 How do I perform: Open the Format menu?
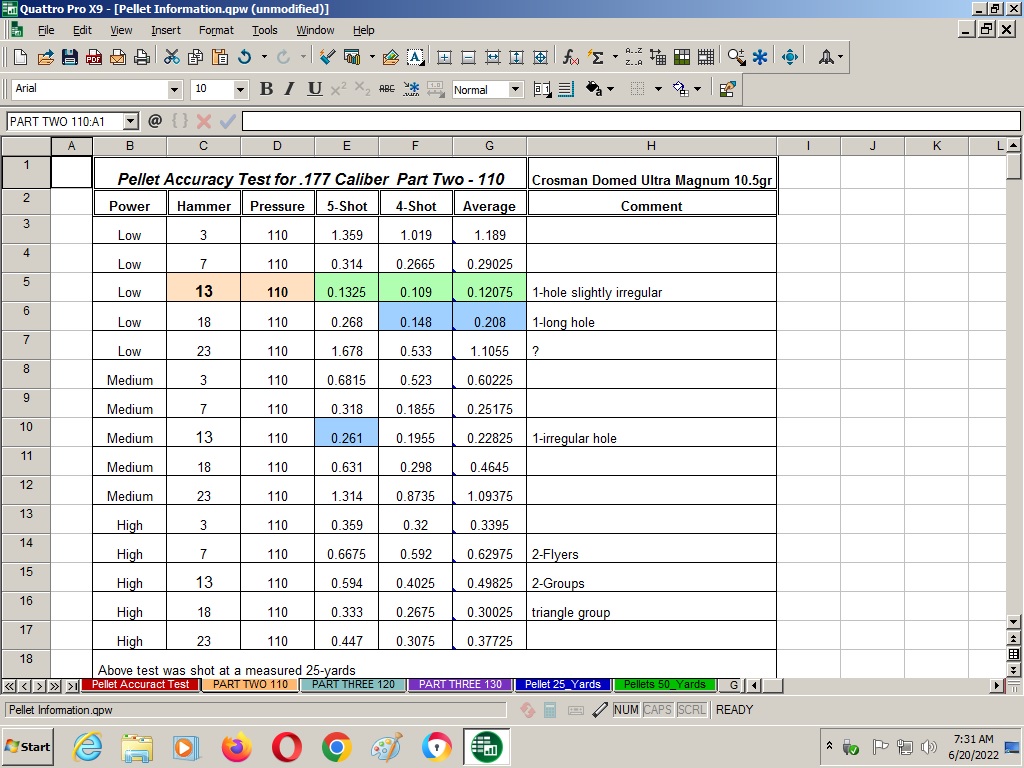click(216, 30)
